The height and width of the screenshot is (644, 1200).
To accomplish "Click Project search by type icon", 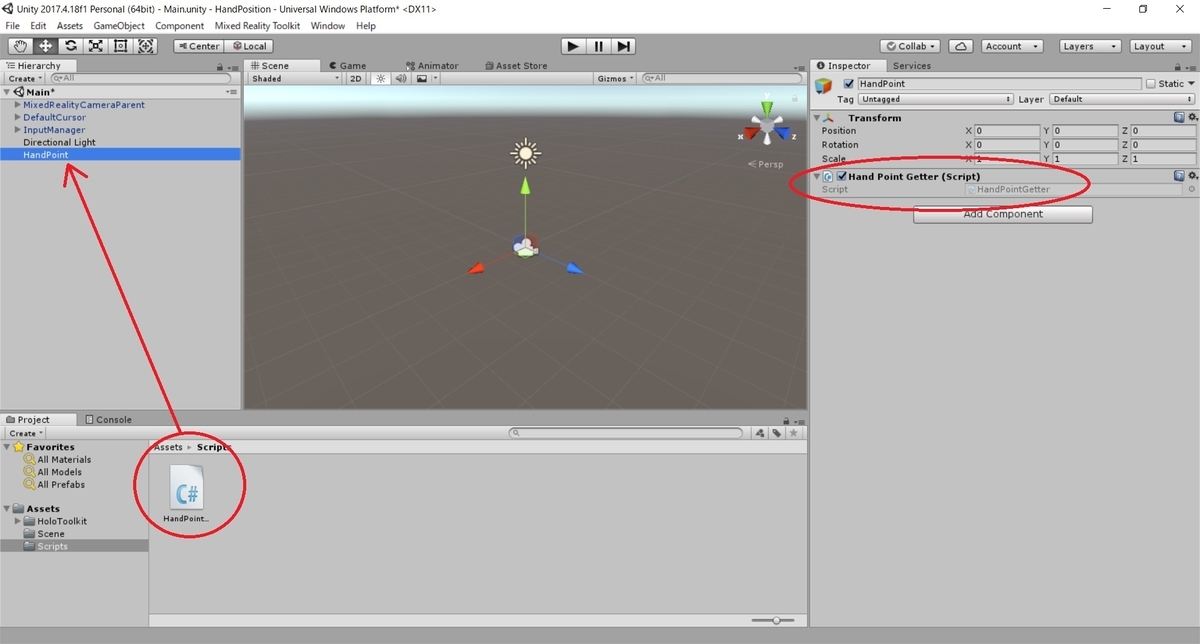I will (x=761, y=433).
